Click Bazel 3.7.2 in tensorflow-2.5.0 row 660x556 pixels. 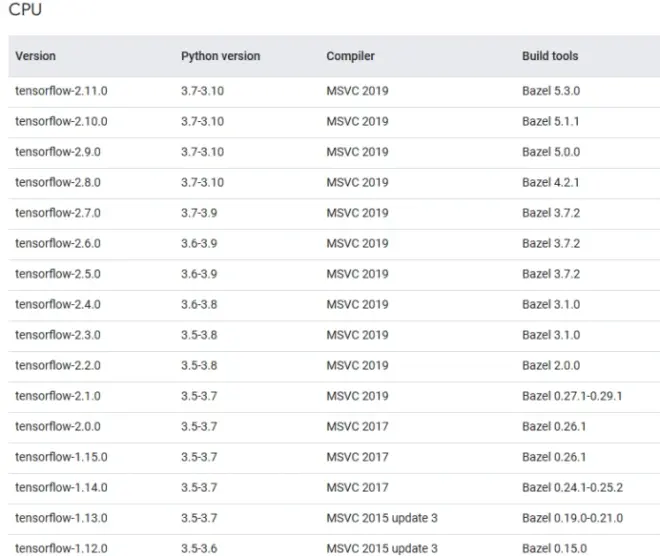551,274
